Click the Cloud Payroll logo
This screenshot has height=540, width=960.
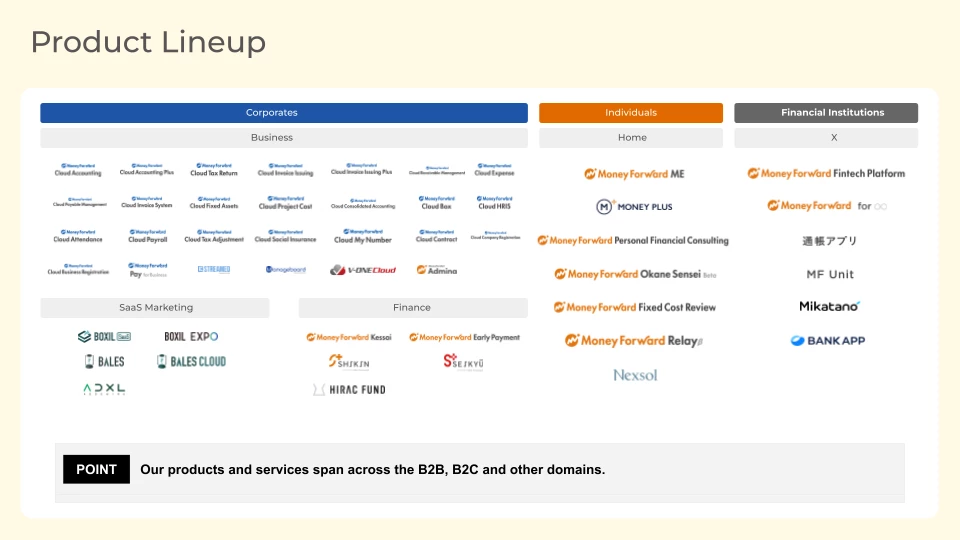(148, 236)
